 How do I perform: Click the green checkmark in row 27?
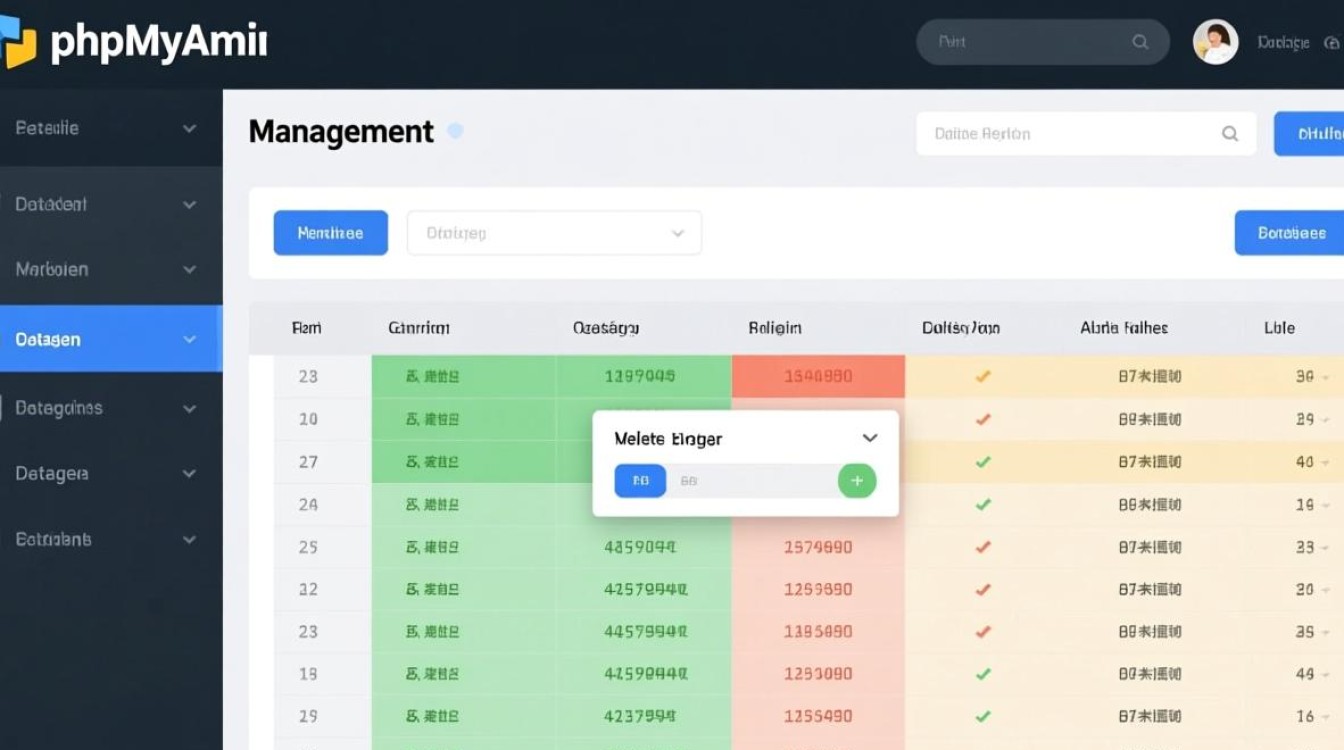point(983,462)
